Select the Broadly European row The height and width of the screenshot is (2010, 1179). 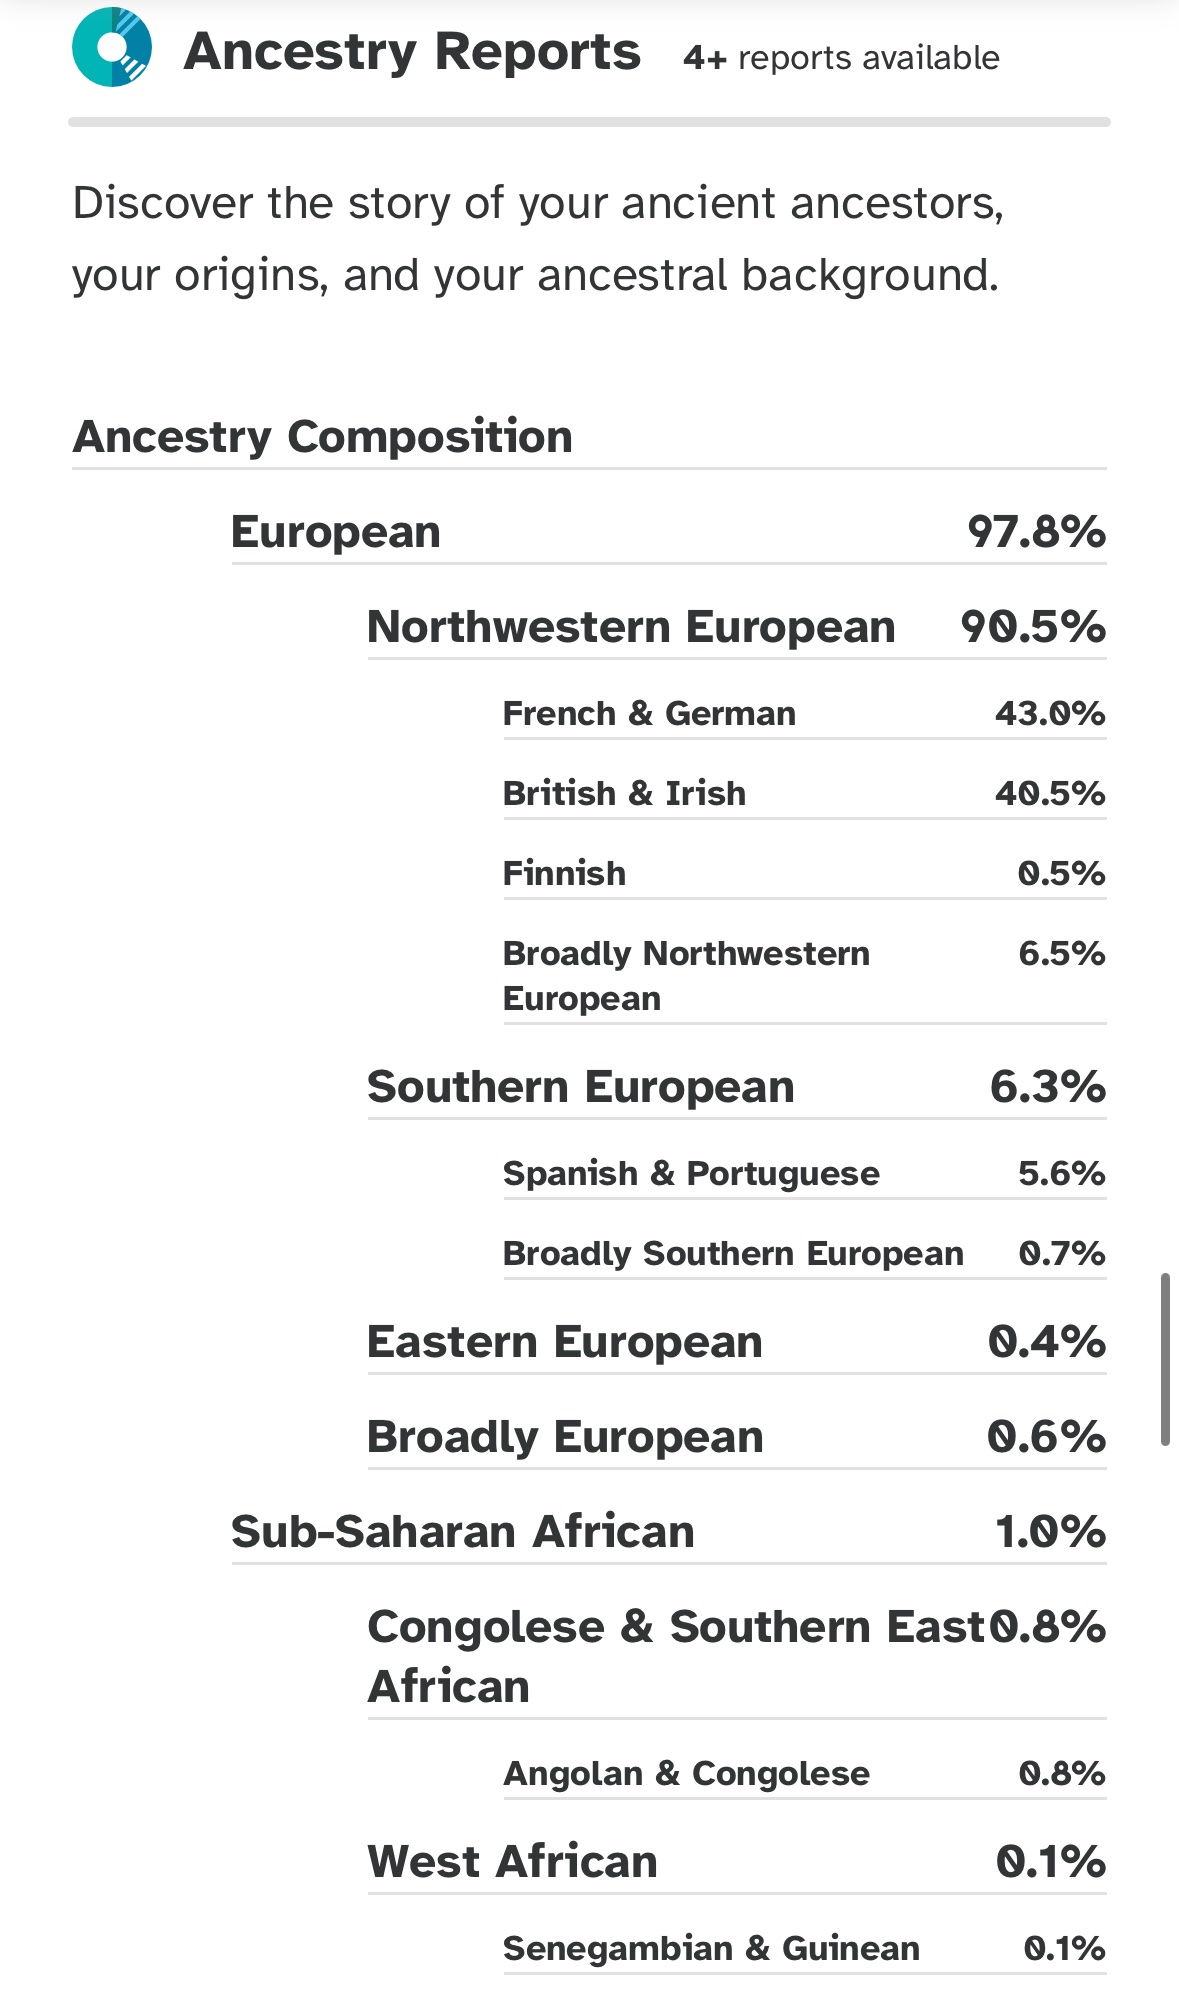[736, 1437]
